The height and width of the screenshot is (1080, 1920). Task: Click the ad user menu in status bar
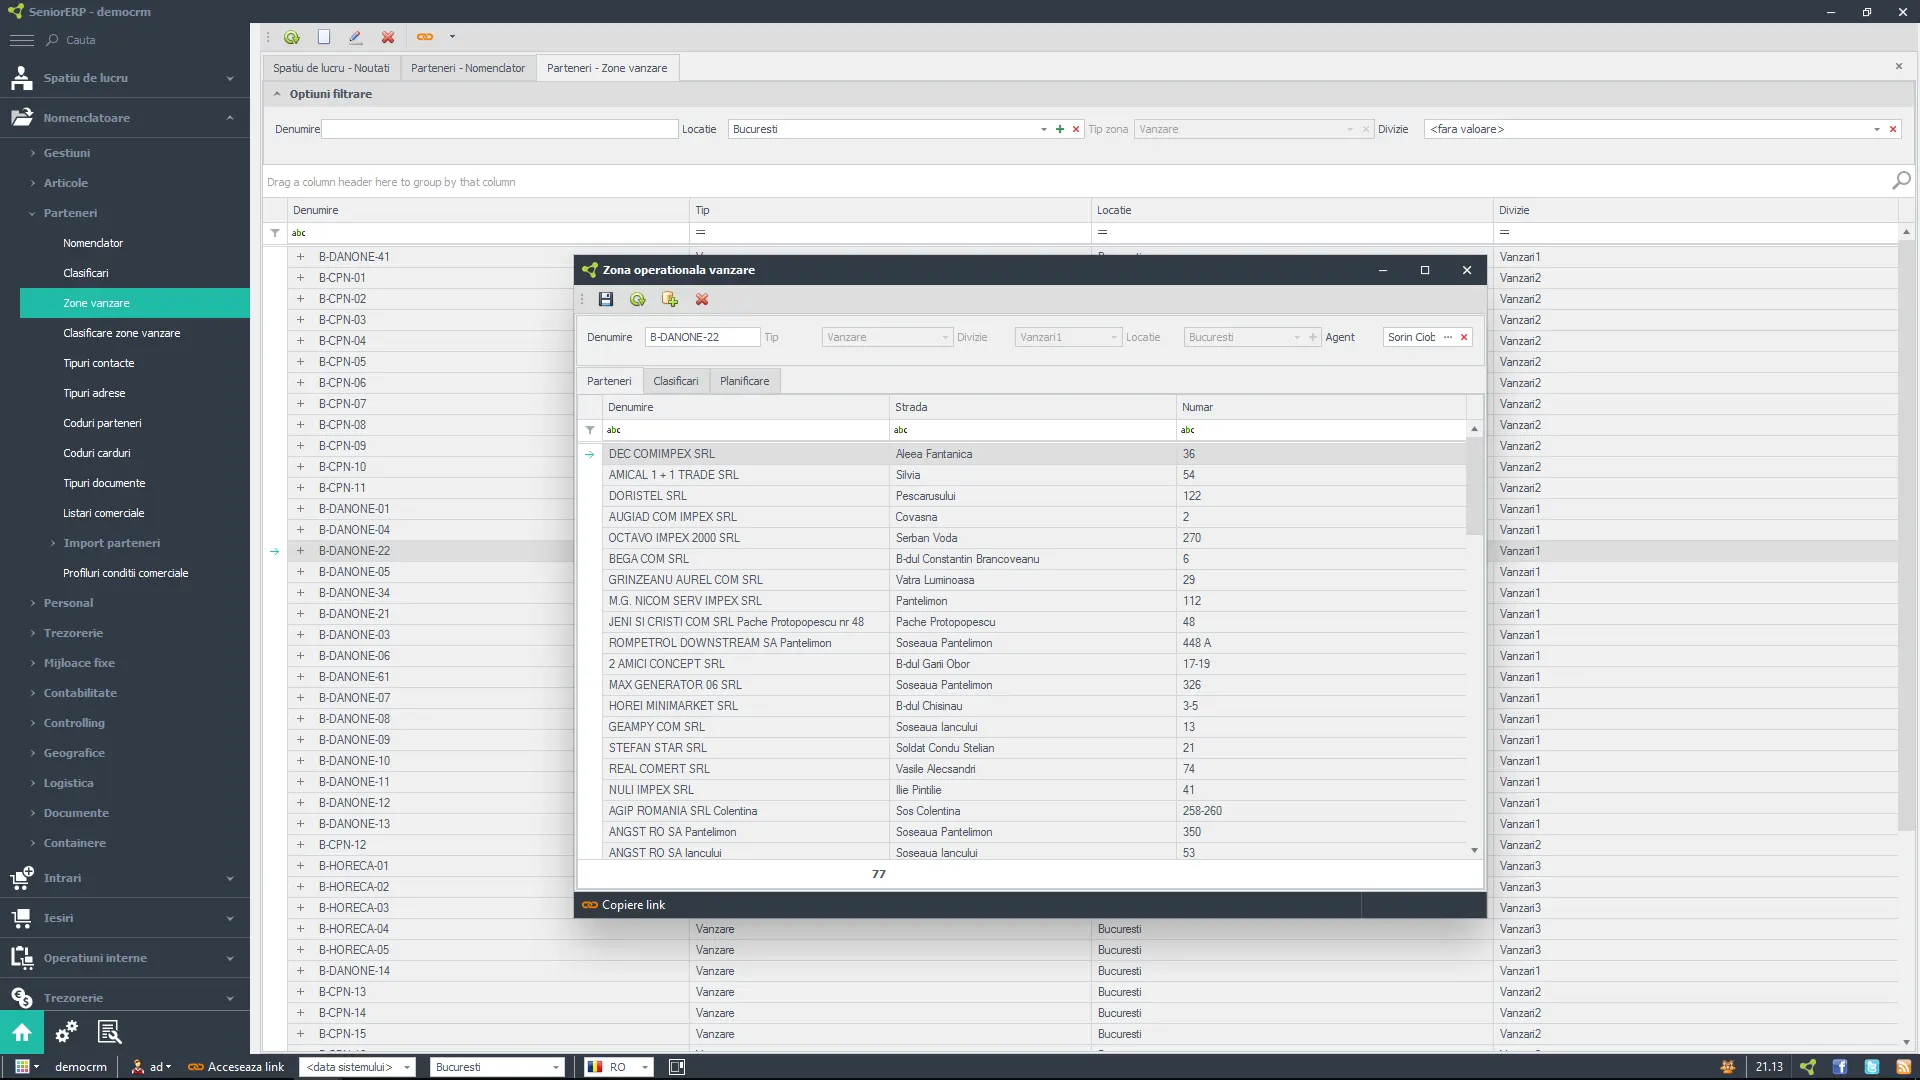[152, 1067]
